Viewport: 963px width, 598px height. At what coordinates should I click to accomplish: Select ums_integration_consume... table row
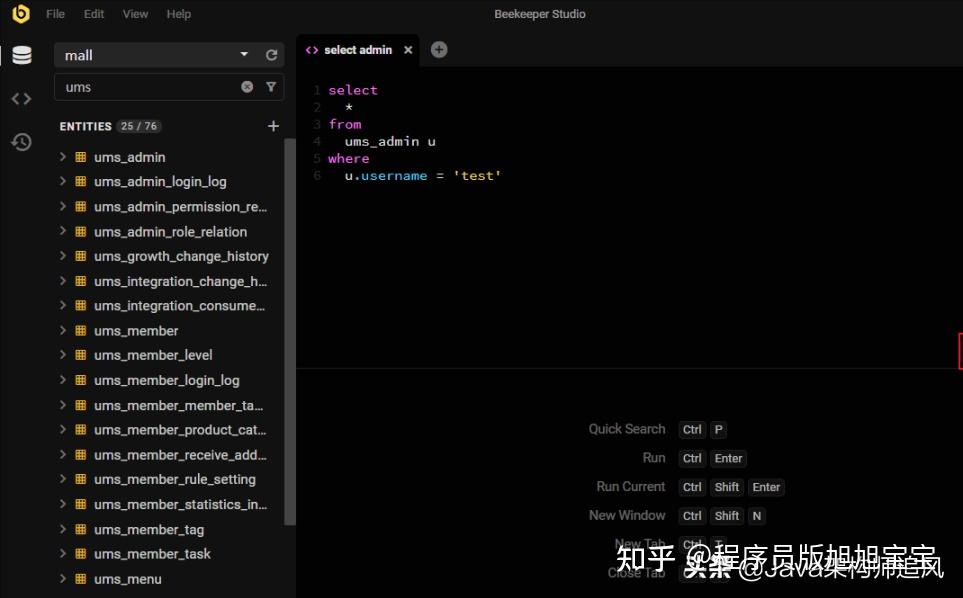click(x=169, y=306)
